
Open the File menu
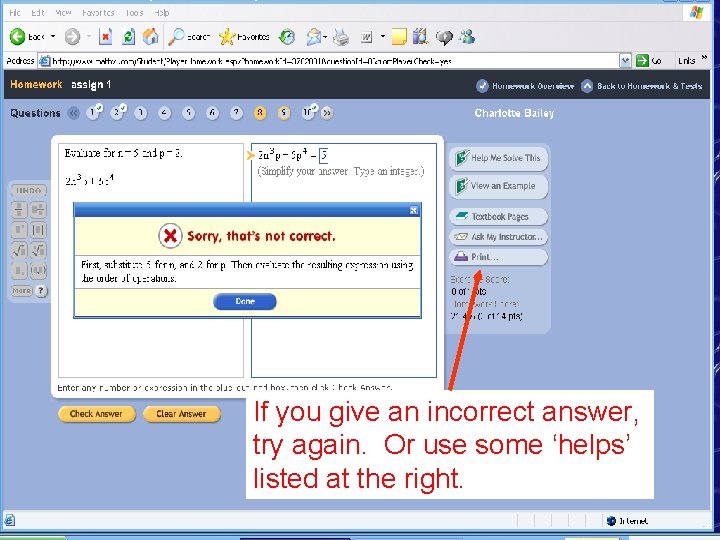tap(15, 13)
